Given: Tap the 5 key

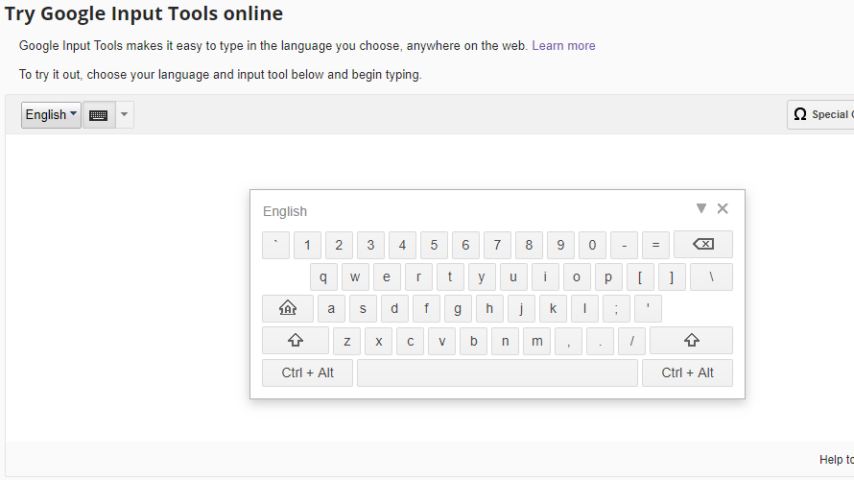Looking at the screenshot, I should tap(434, 245).
